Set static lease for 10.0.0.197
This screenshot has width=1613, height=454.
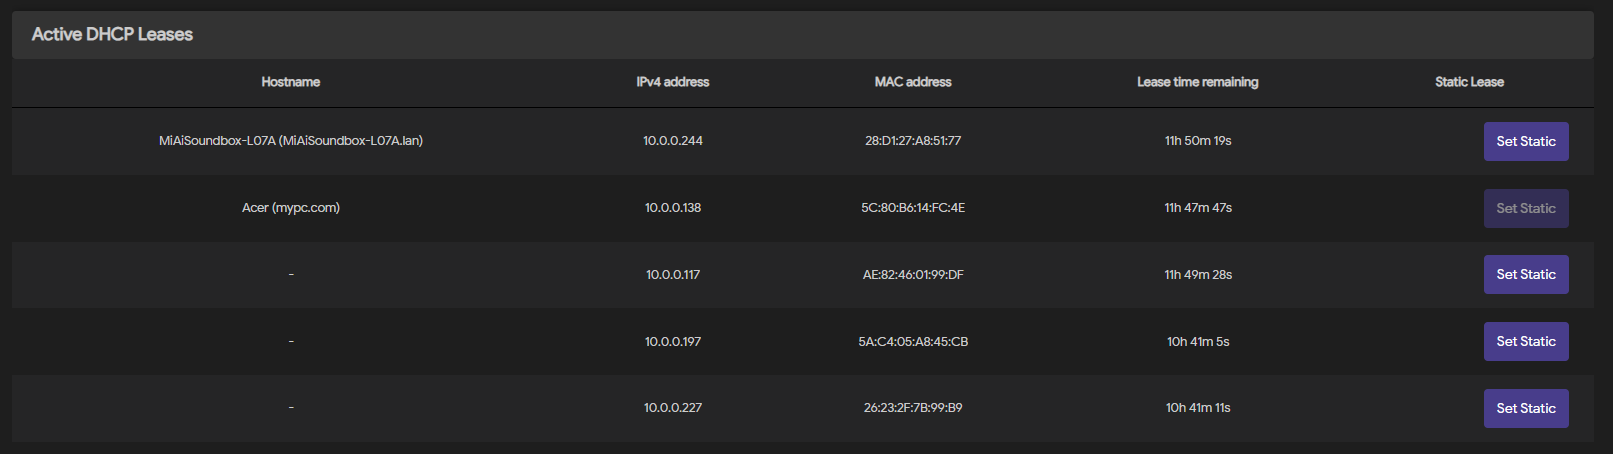point(1525,341)
